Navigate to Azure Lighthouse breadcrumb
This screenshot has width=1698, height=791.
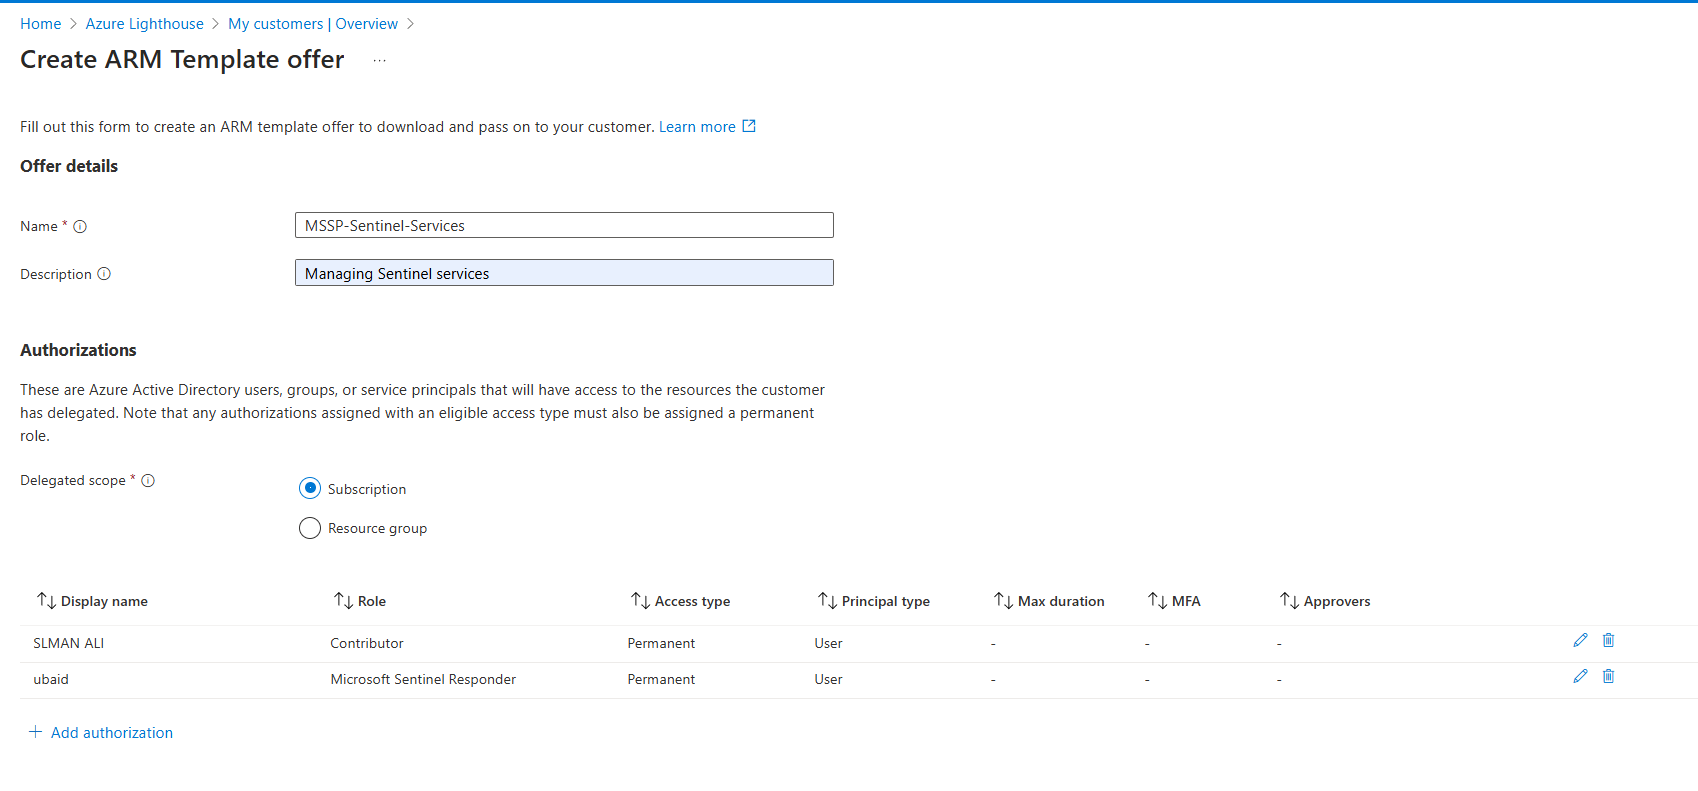point(144,24)
